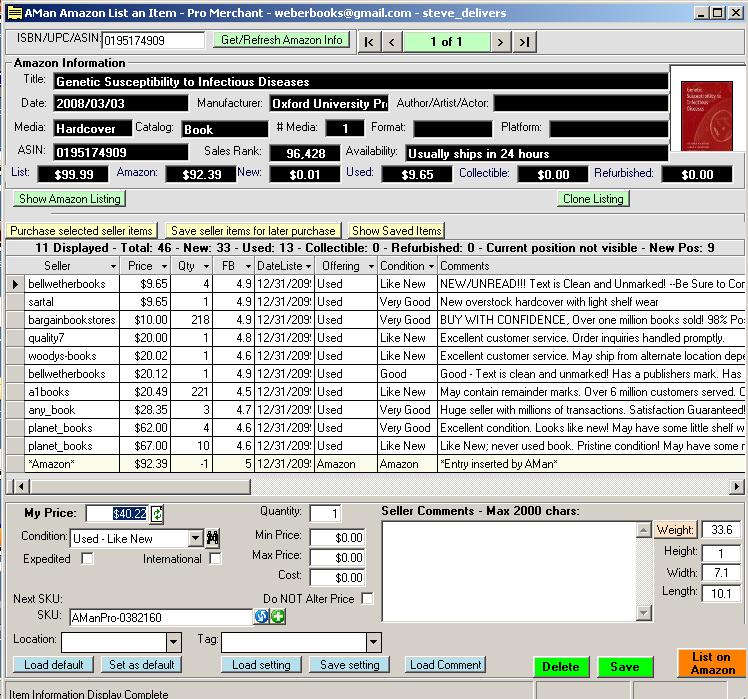Click horizontal scrollbar right arrow of seller table

(x=737, y=487)
